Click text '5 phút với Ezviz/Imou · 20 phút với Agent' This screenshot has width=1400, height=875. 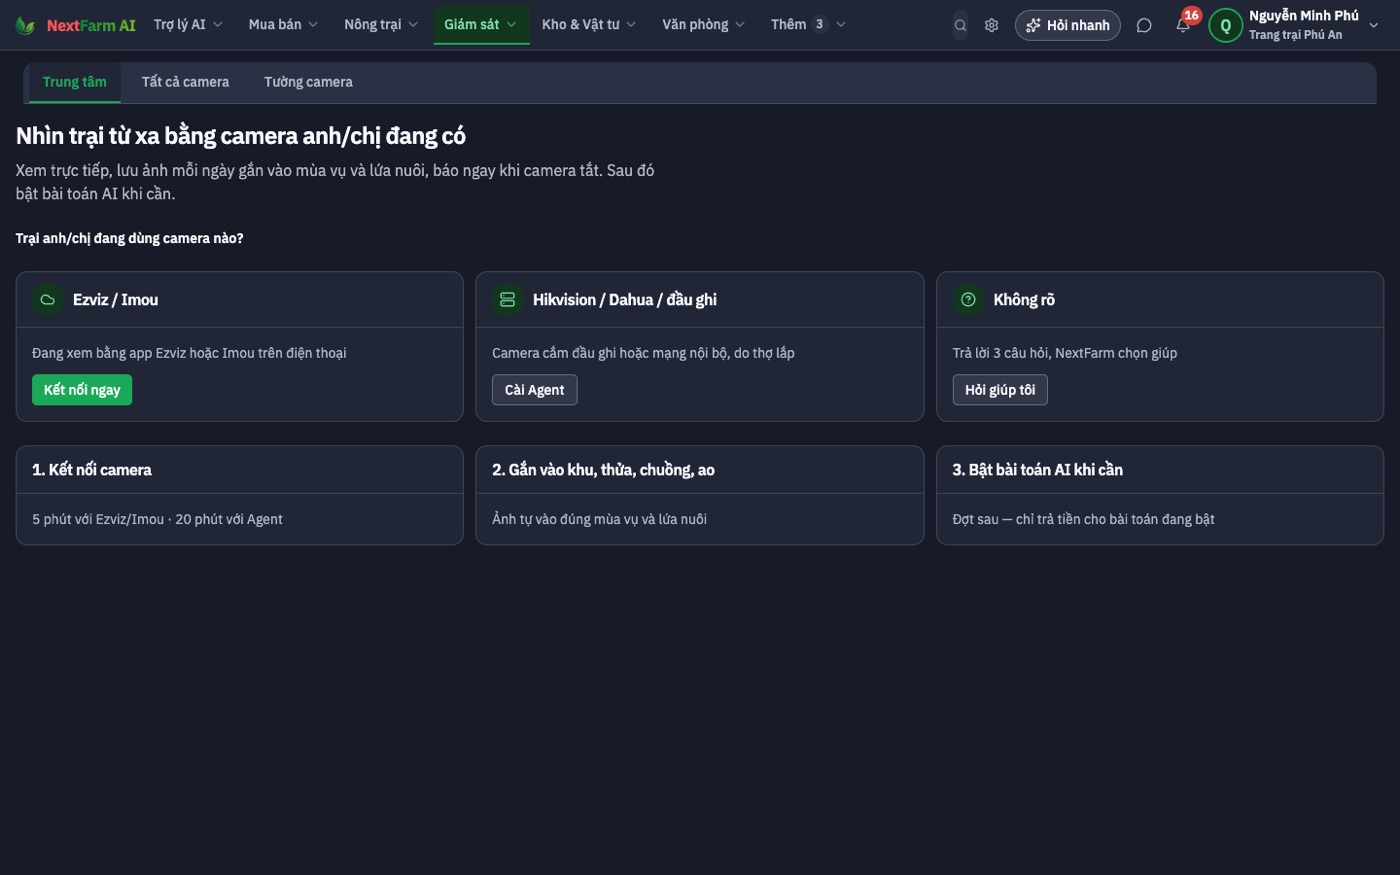pyautogui.click(x=157, y=519)
